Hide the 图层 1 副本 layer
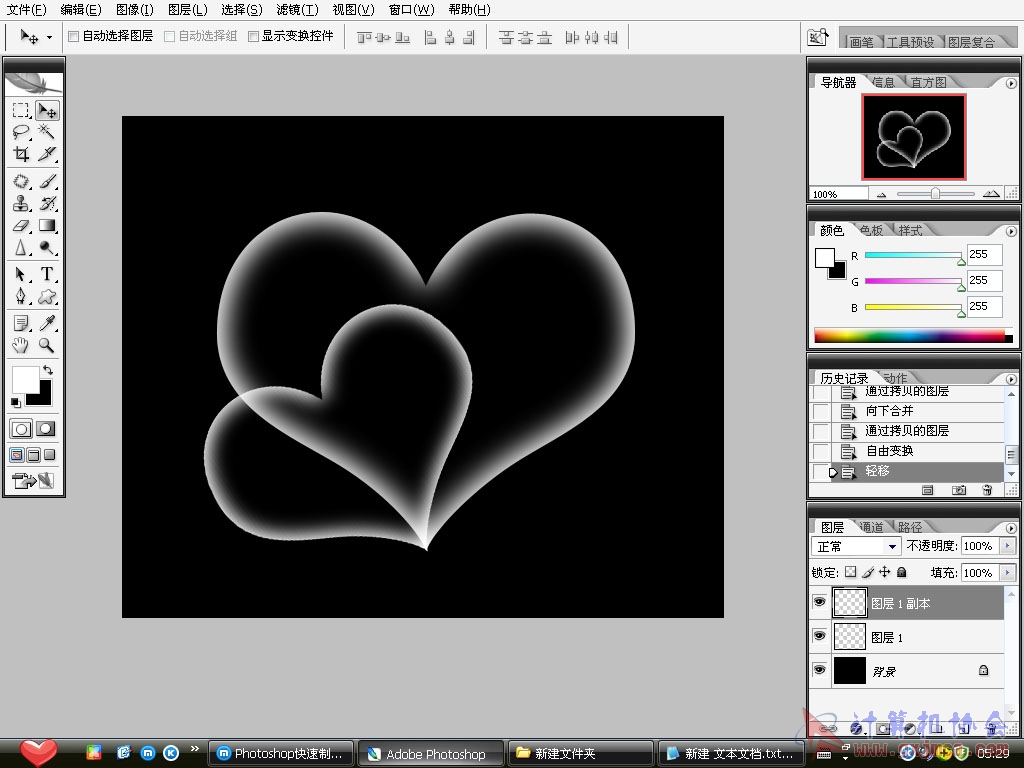This screenshot has height=768, width=1024. pyautogui.click(x=820, y=602)
